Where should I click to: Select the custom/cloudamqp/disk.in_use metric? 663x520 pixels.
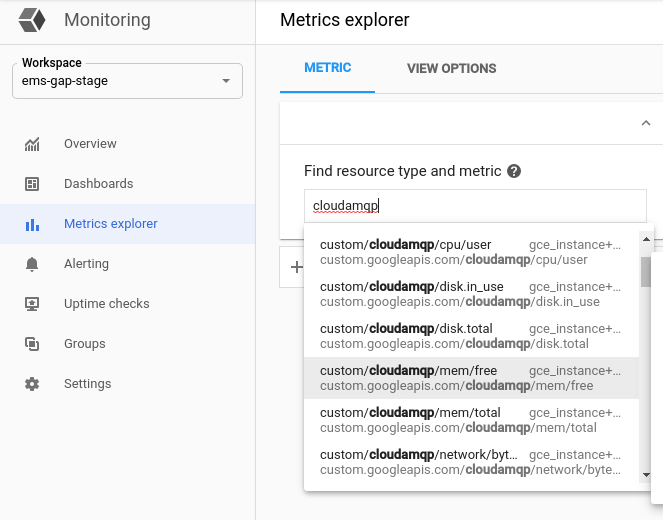coord(471,294)
